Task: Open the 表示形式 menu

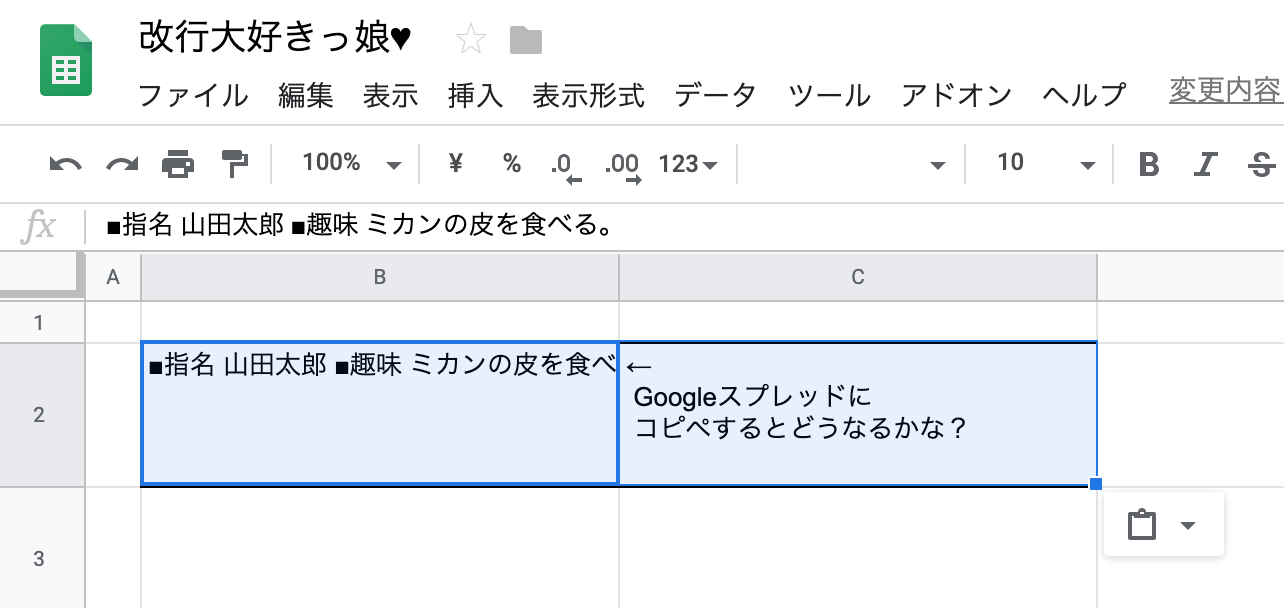Action: point(588,95)
